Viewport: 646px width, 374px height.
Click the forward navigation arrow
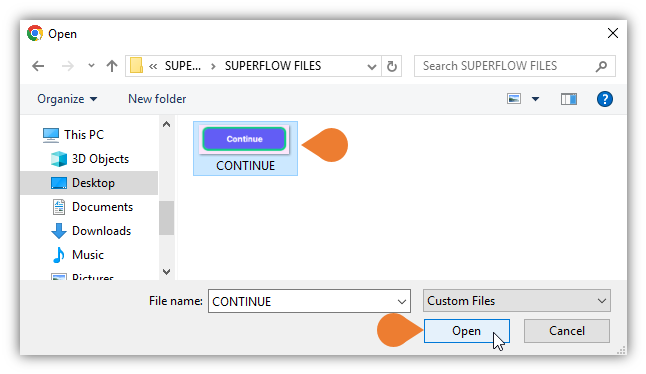click(x=68, y=66)
